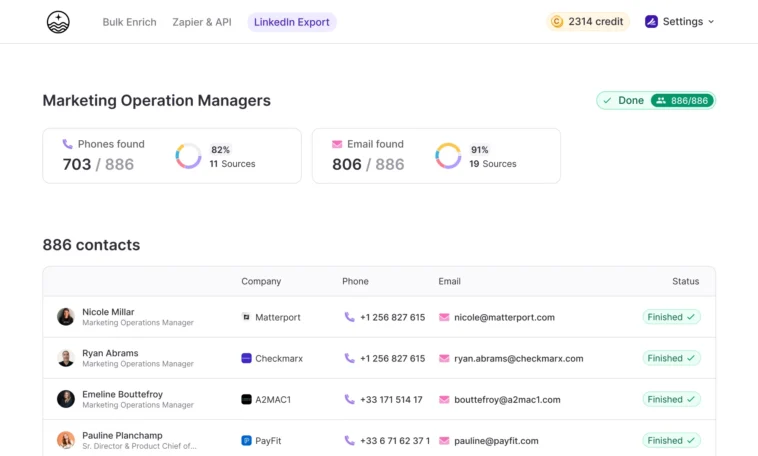Viewport: 758px width, 456px height.
Task: Click the app logo in top-left corner
Action: (x=58, y=22)
